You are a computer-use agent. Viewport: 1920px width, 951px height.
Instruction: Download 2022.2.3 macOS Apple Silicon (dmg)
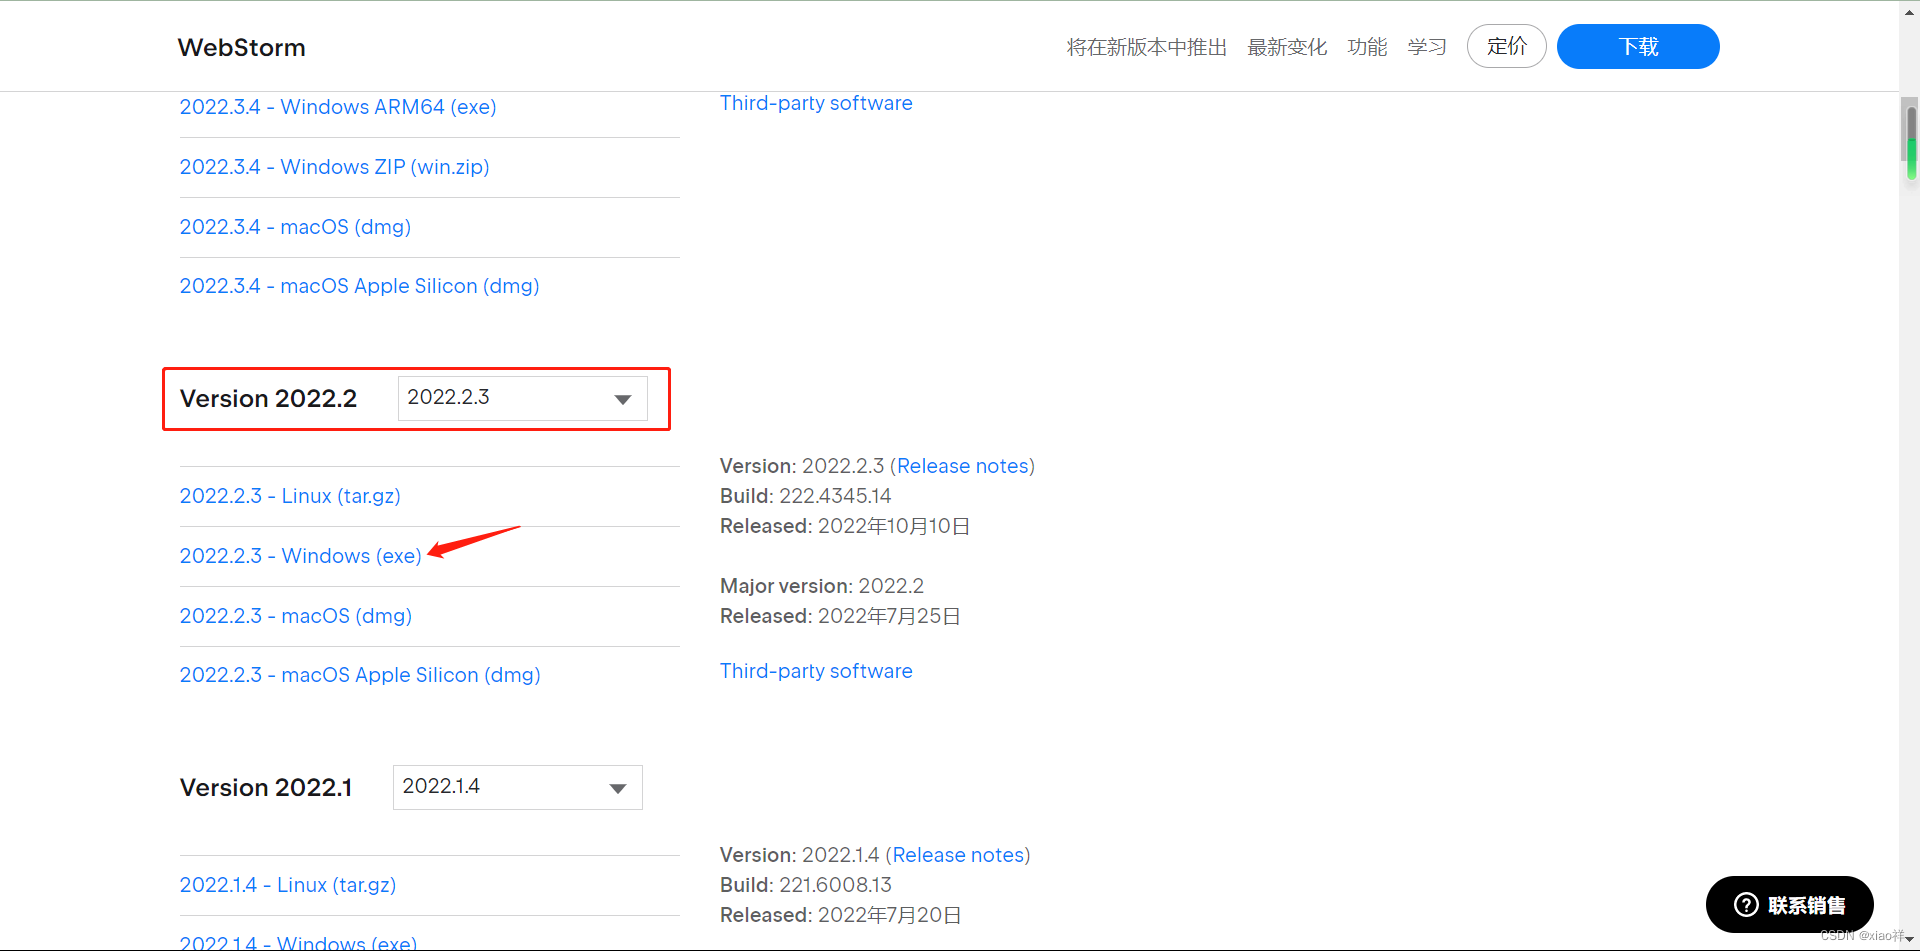pos(360,675)
